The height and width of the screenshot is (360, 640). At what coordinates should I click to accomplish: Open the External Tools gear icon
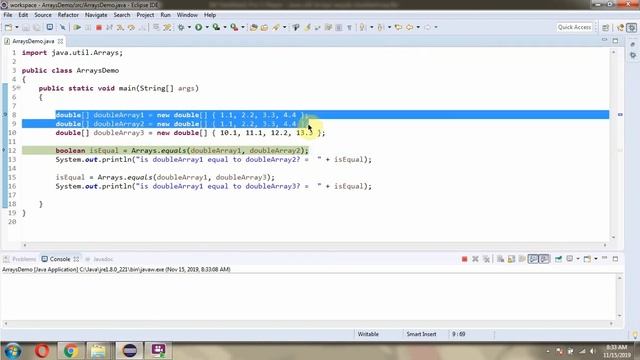click(x=181, y=27)
